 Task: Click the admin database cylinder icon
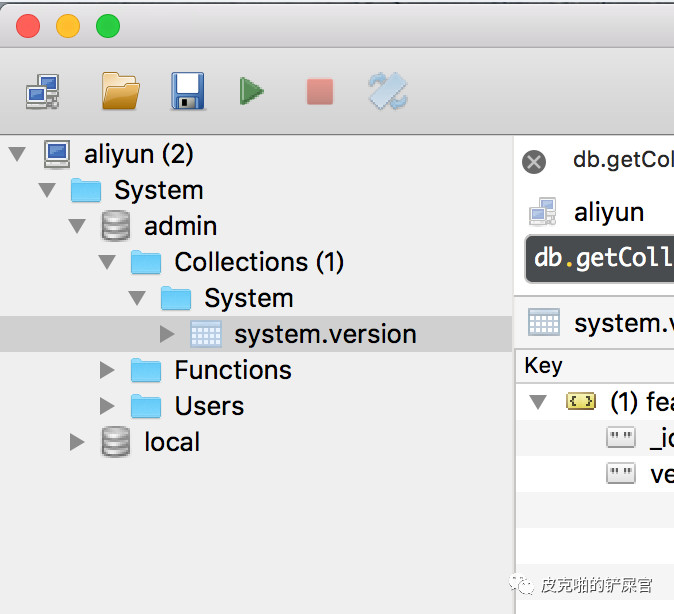click(x=116, y=225)
